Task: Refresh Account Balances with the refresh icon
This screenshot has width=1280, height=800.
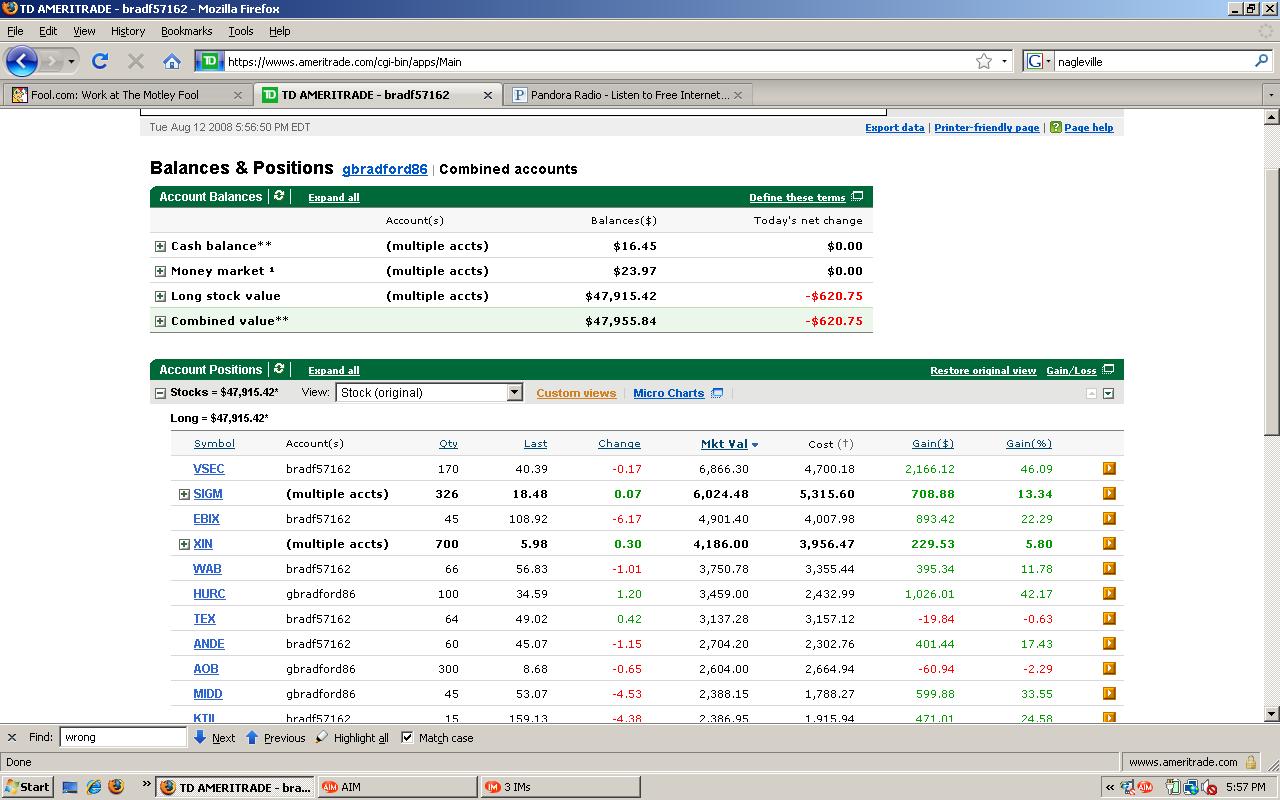Action: pos(279,196)
